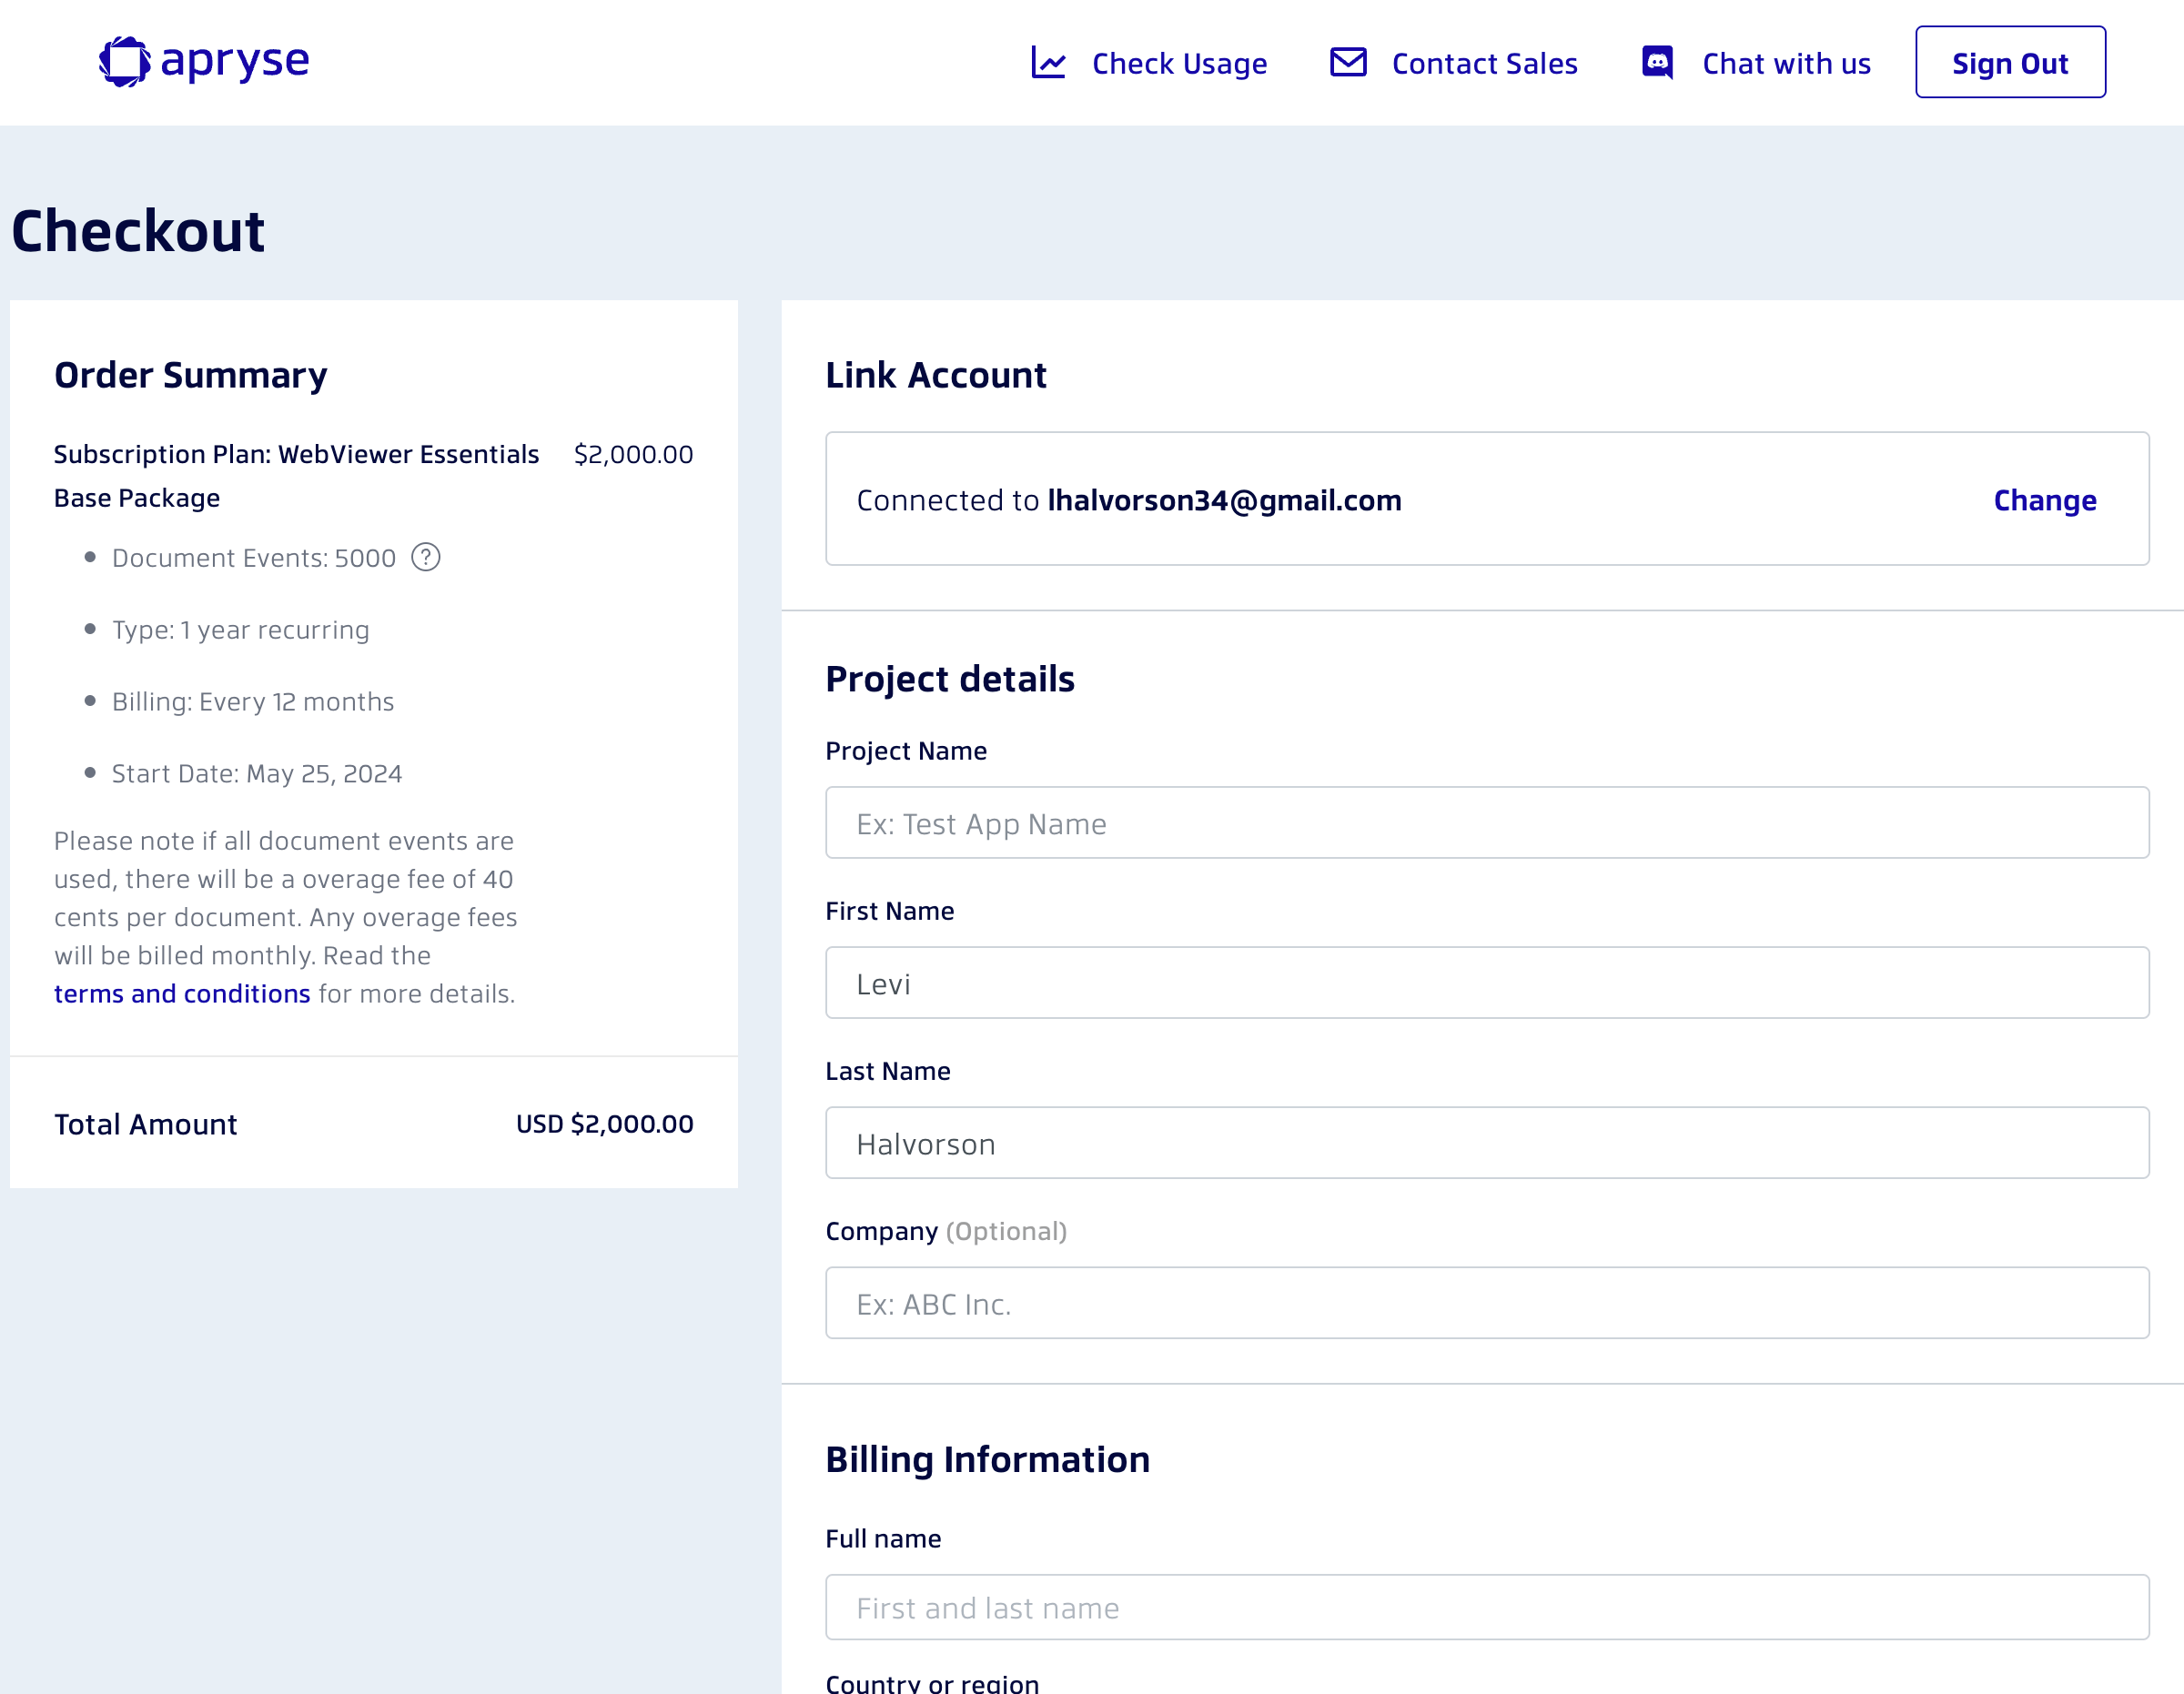Screen dimensions: 2184x1694
Task: Click the Subscription Plan $2,000.00 price
Action: 633,454
